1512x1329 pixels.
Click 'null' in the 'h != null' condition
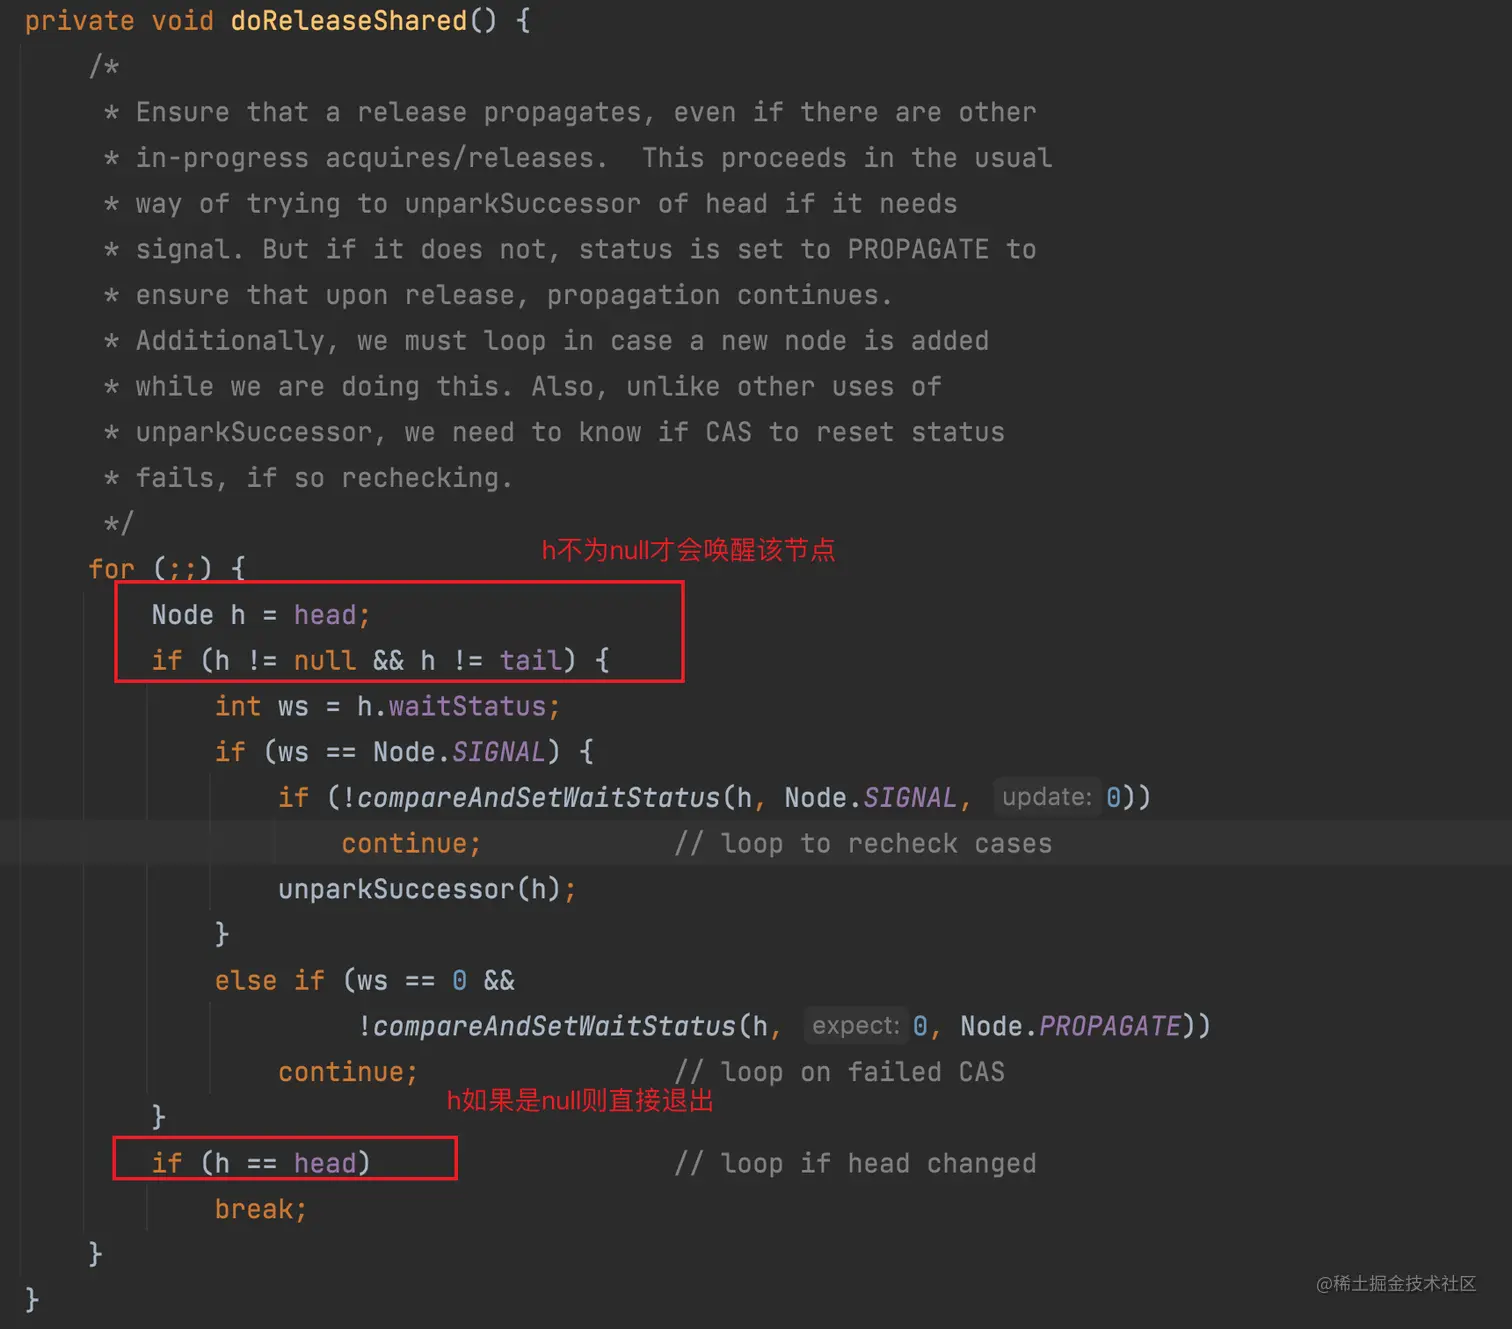325,660
